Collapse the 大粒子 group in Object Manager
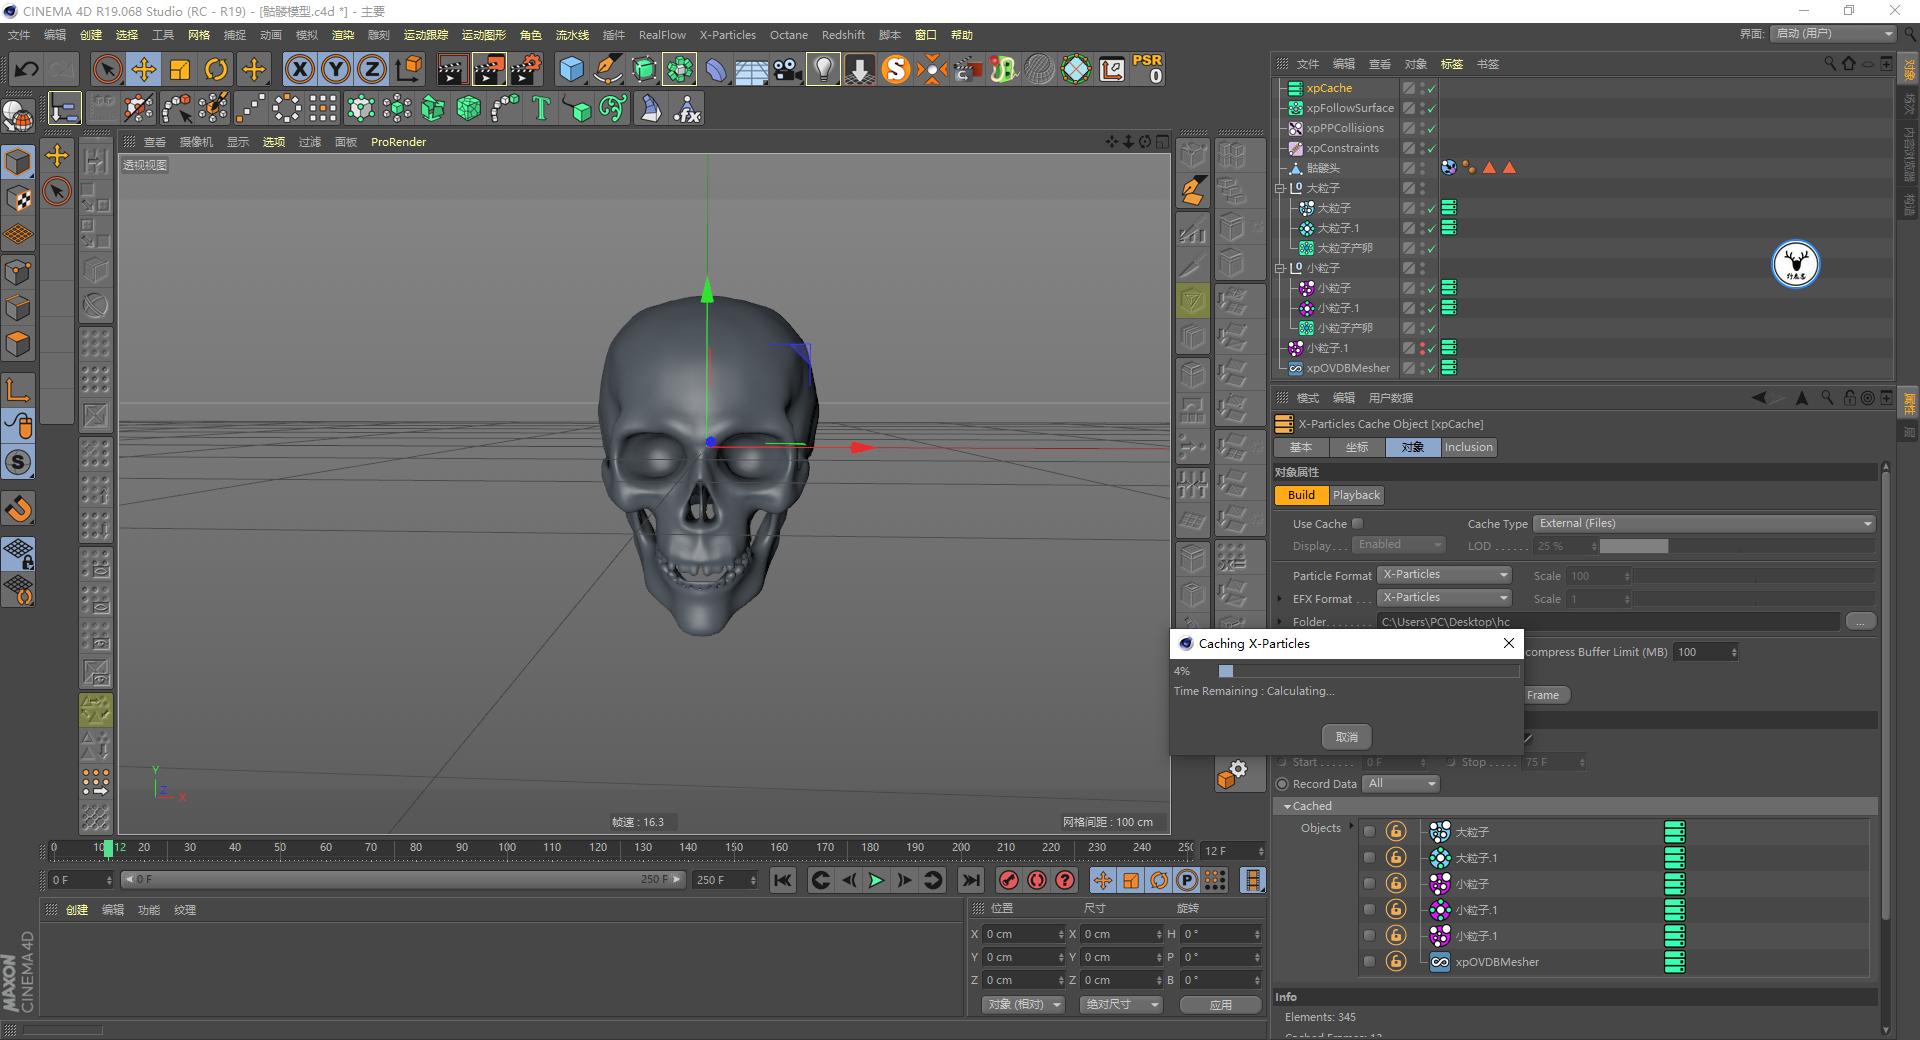This screenshot has height=1040, width=1920. point(1282,187)
